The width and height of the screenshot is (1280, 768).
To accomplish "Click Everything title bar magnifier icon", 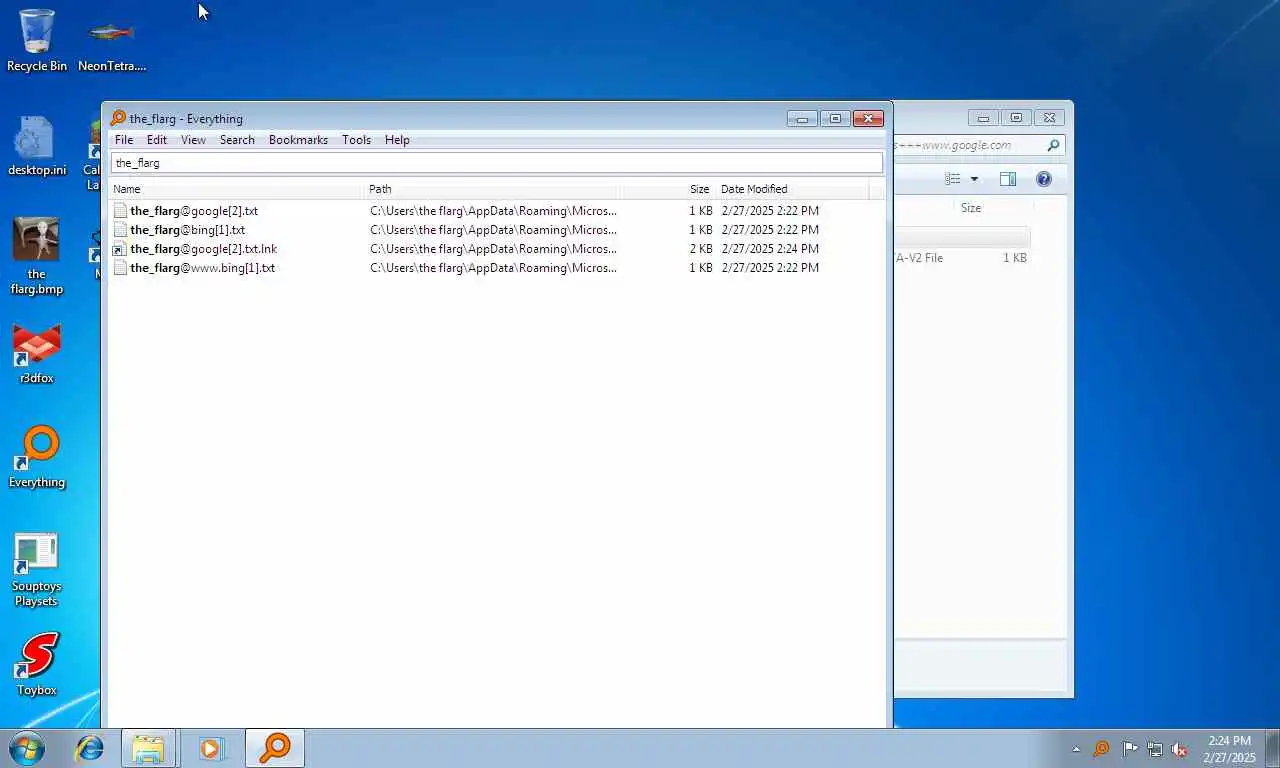I will click(118, 118).
